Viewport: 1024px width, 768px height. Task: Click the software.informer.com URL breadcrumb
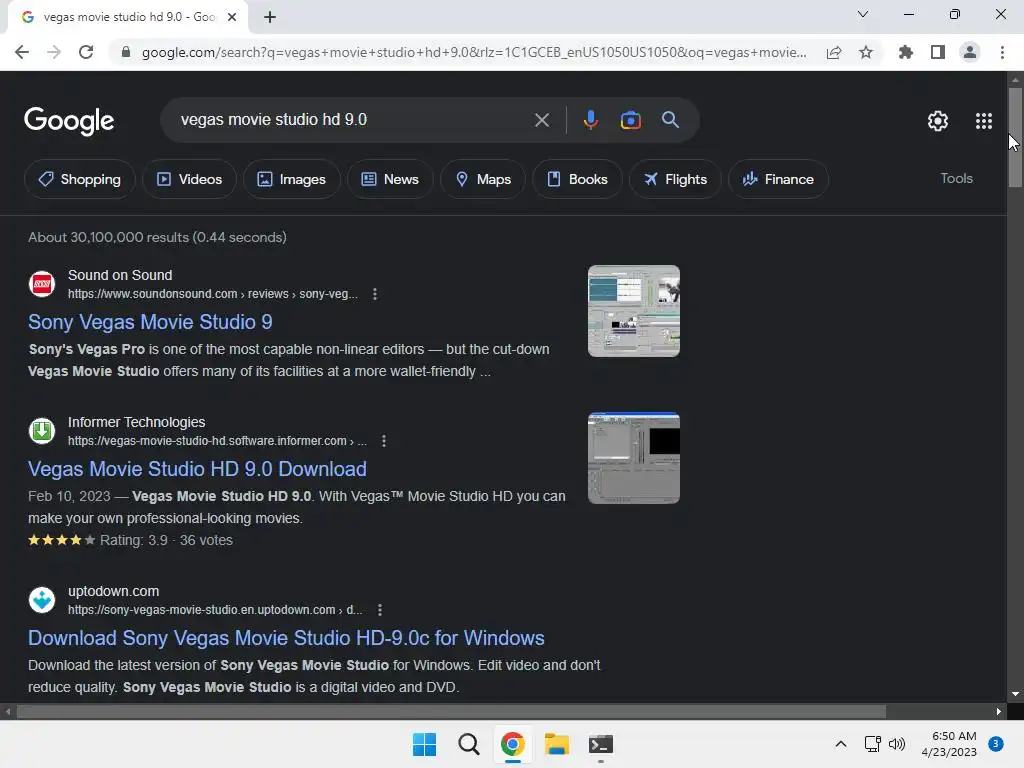[217, 441]
